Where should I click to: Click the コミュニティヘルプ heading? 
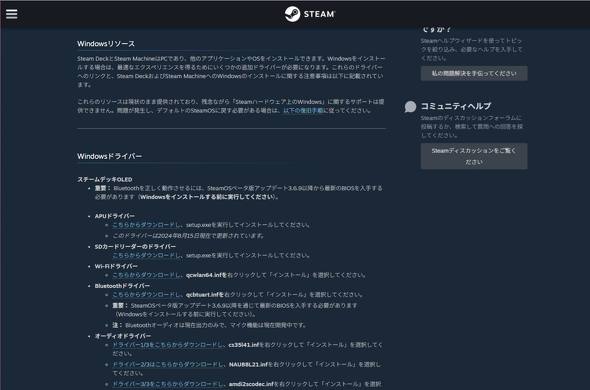tap(456, 106)
